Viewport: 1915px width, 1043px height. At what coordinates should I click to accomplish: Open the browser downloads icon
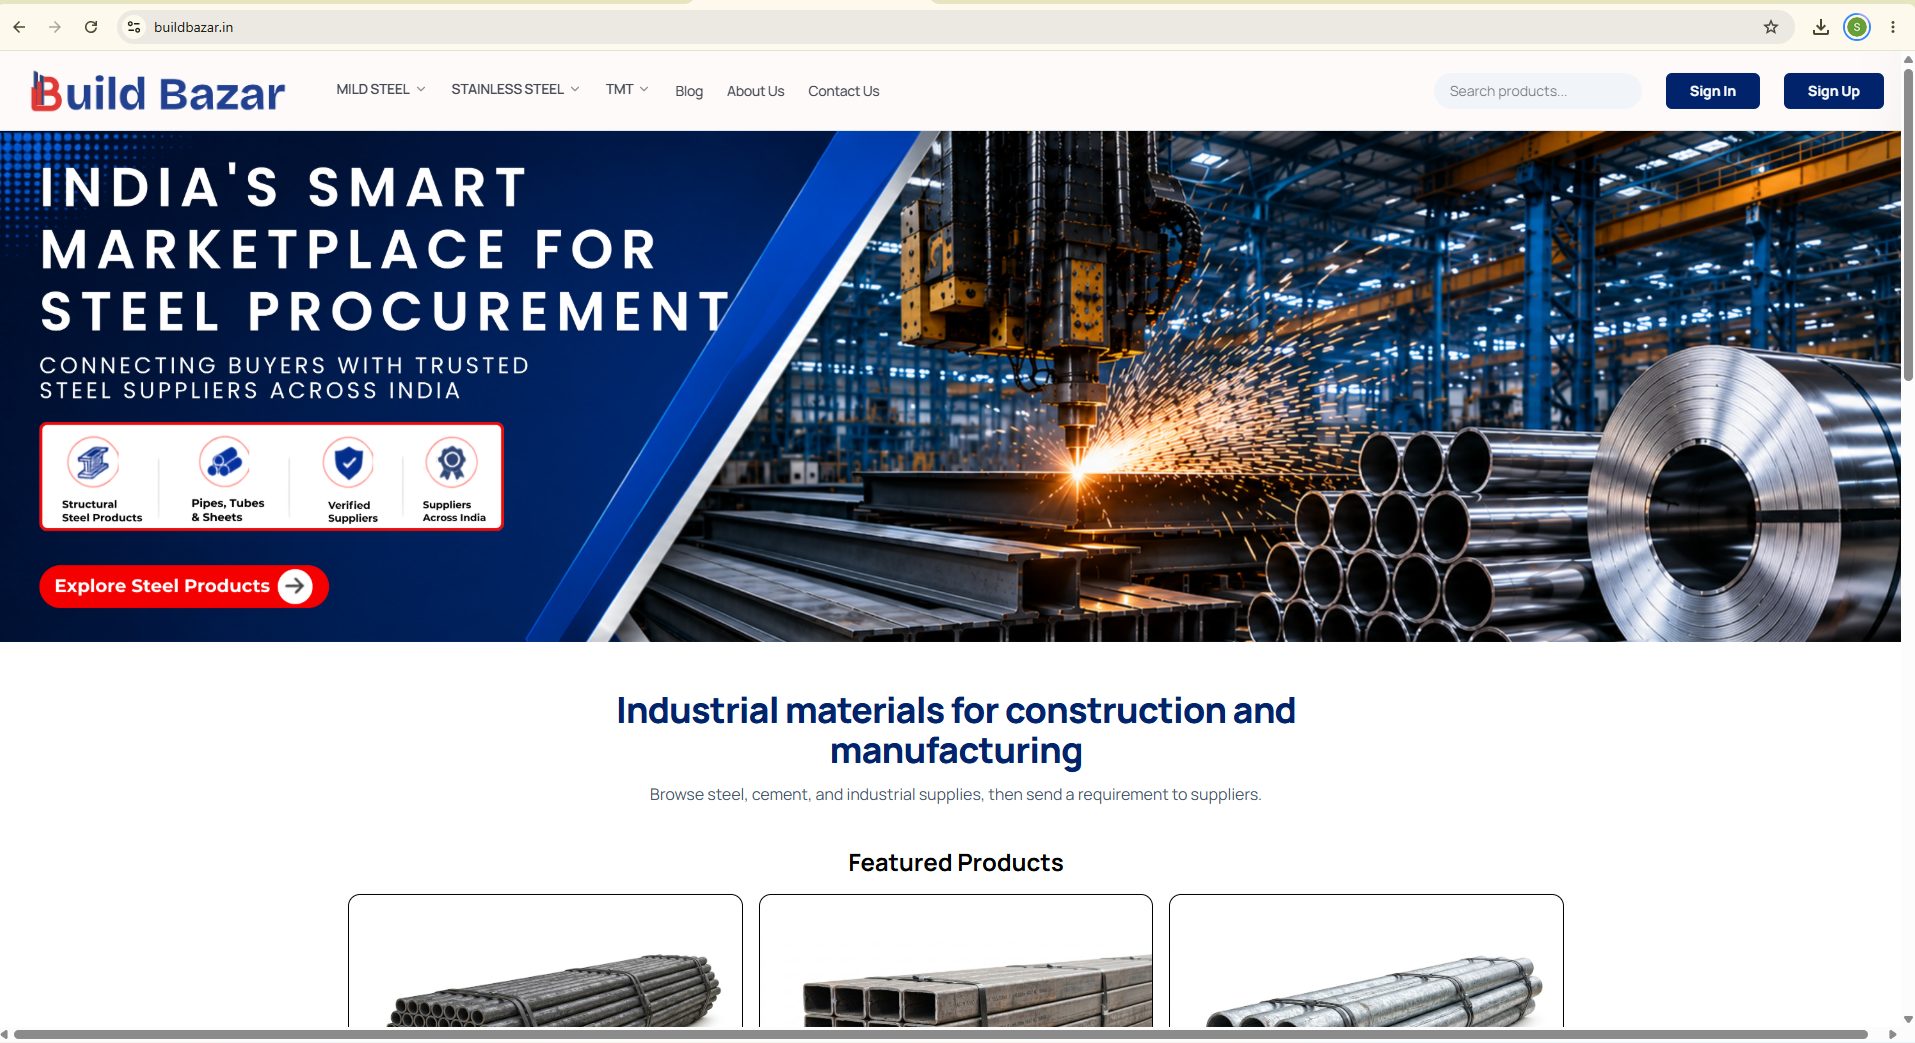1821,27
